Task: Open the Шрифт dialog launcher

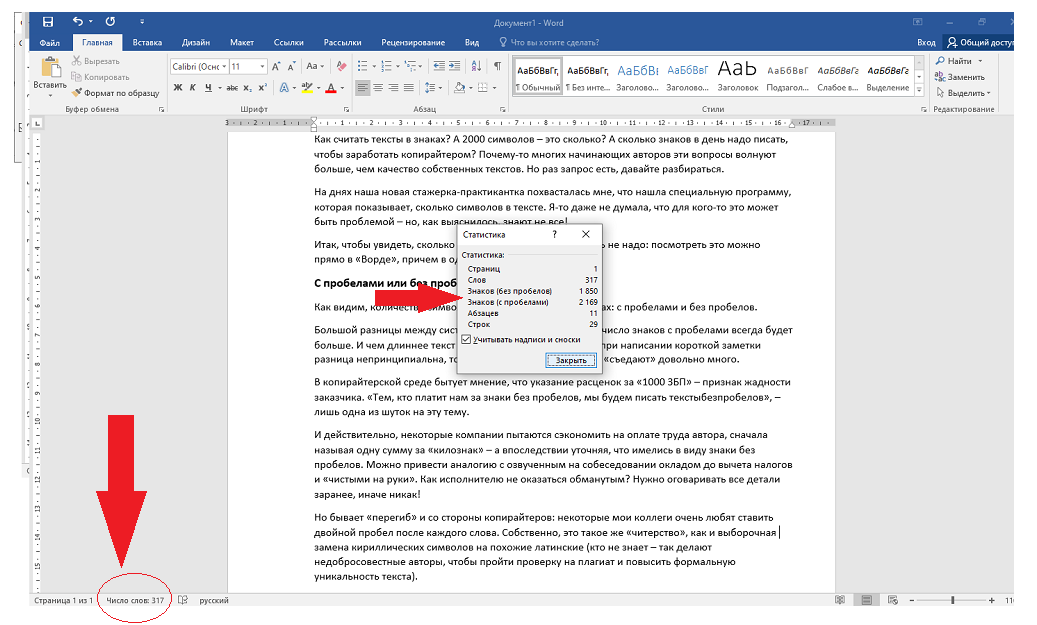Action: click(x=346, y=109)
